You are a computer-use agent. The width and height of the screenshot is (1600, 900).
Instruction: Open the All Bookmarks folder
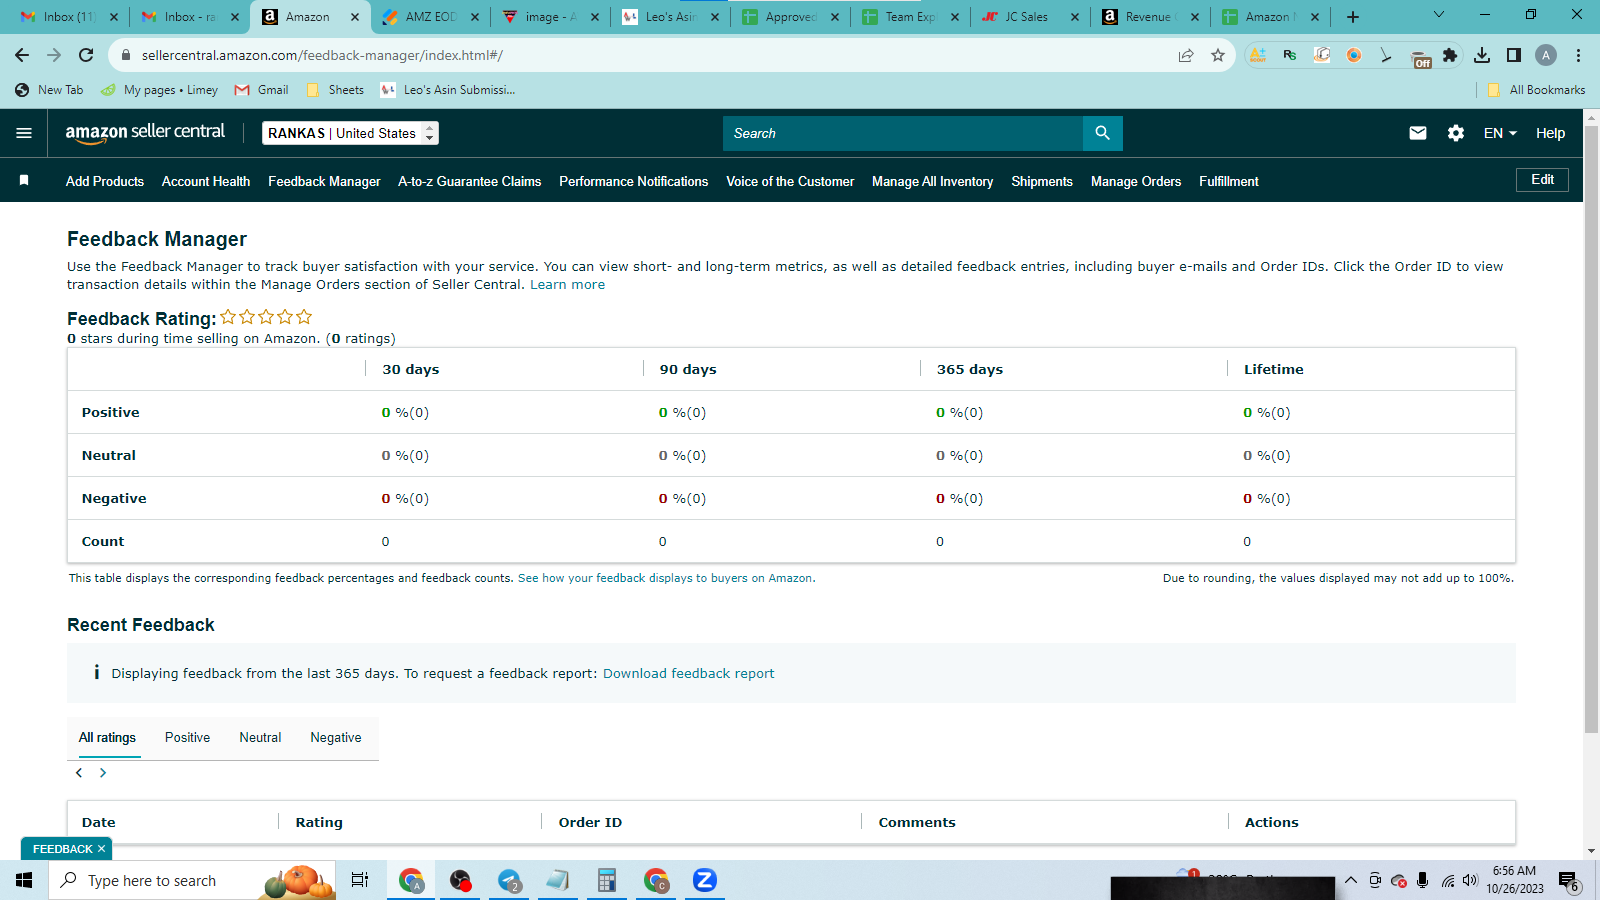[x=1536, y=90]
